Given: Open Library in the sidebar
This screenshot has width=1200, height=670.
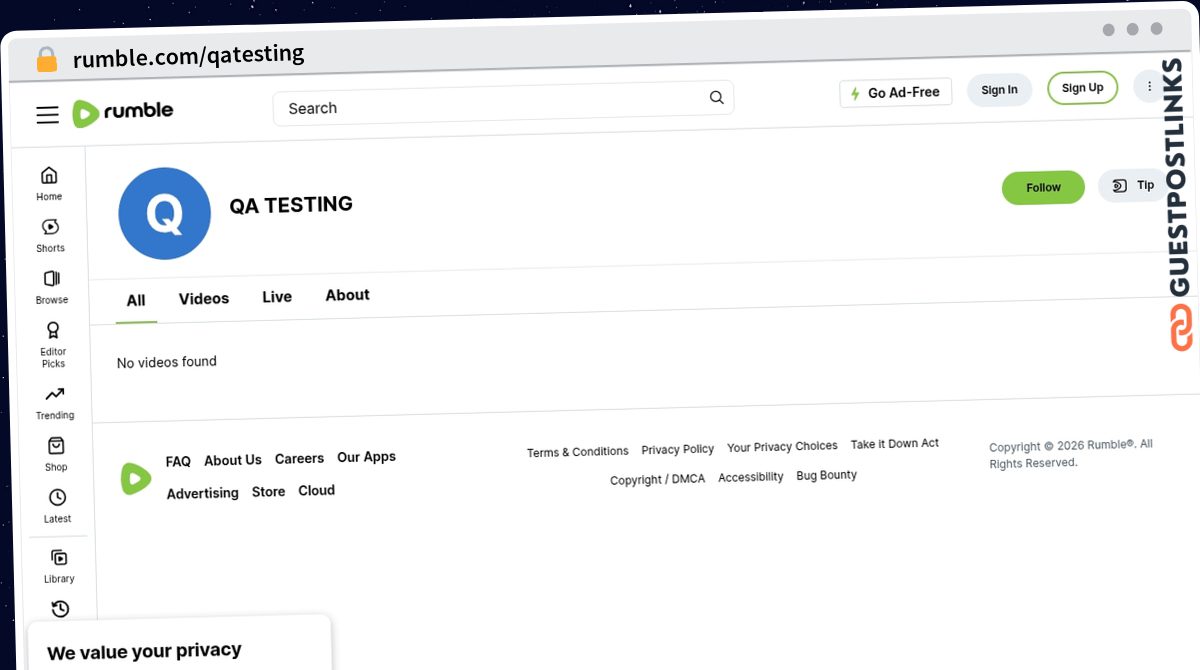Looking at the screenshot, I should (x=59, y=567).
